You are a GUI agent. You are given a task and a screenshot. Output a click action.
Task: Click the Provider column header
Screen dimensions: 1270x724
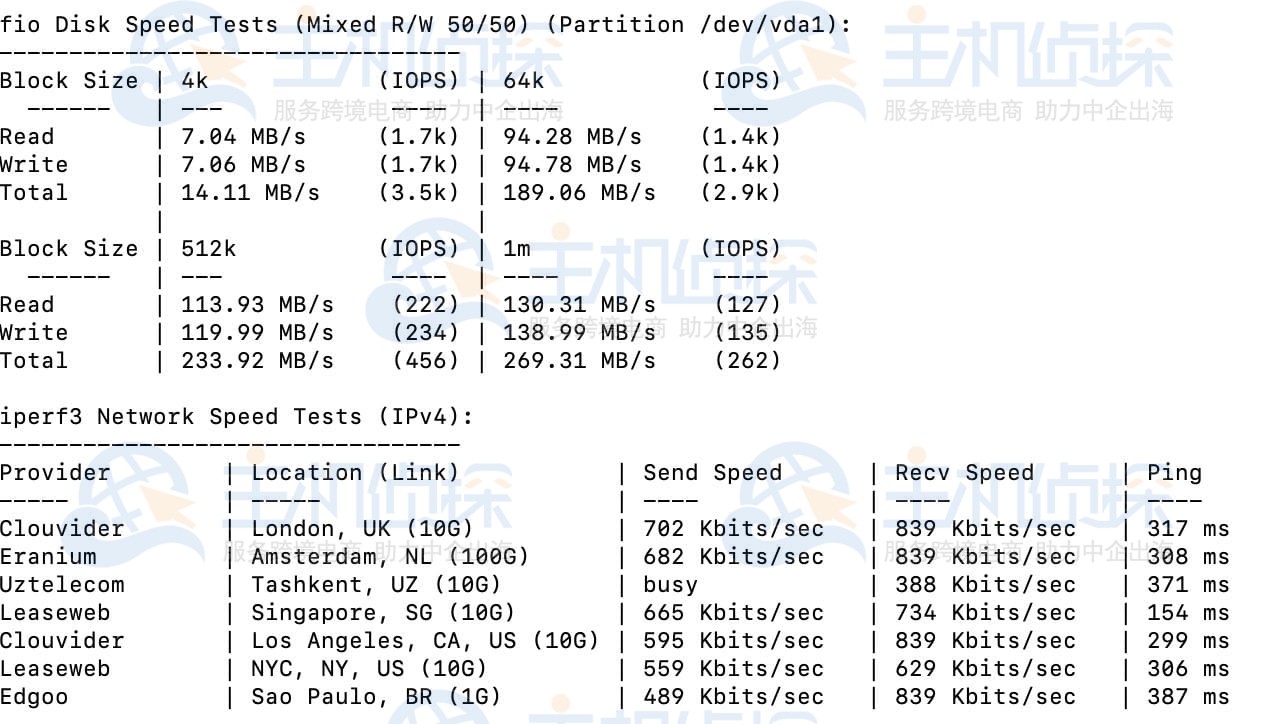(55, 473)
